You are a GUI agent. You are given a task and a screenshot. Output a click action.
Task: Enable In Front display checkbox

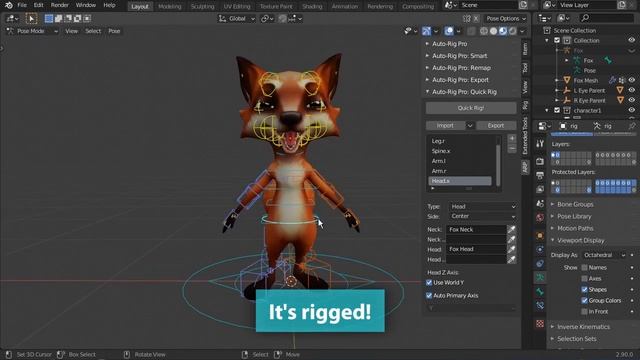[x=584, y=311]
